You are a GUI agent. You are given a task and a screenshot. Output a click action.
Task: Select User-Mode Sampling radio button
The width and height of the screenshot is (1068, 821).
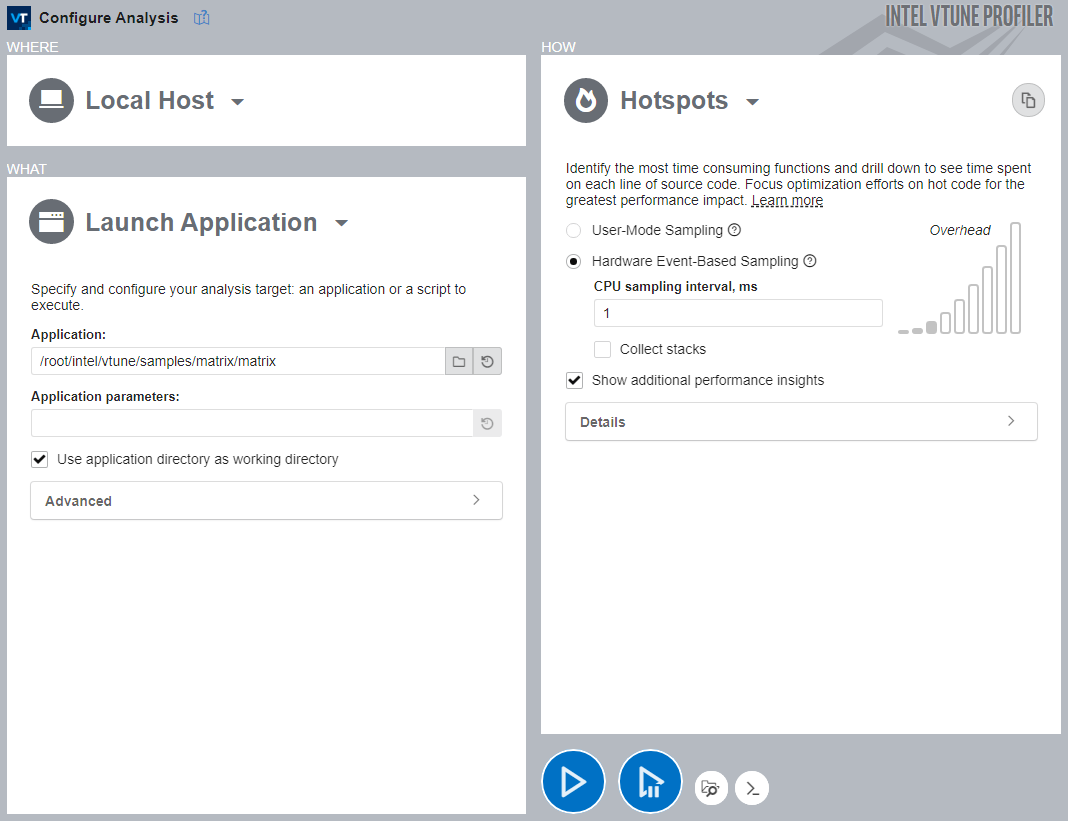[574, 230]
